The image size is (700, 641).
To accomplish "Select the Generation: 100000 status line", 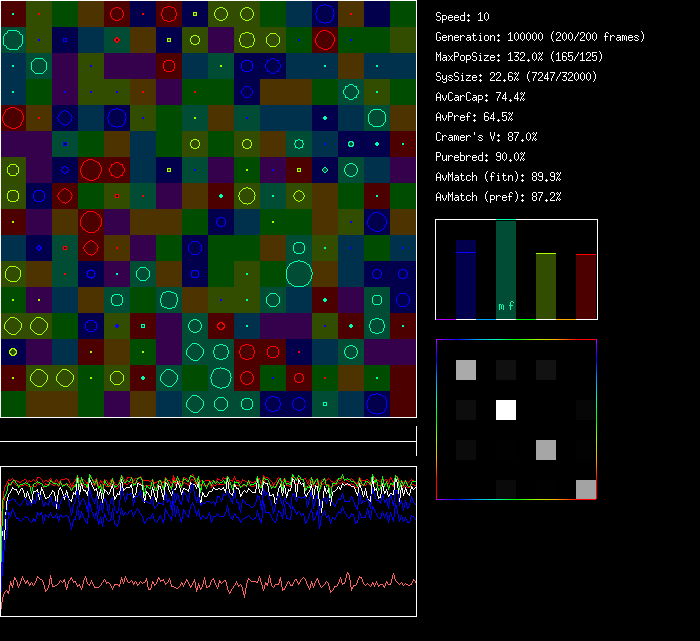I will point(540,37).
